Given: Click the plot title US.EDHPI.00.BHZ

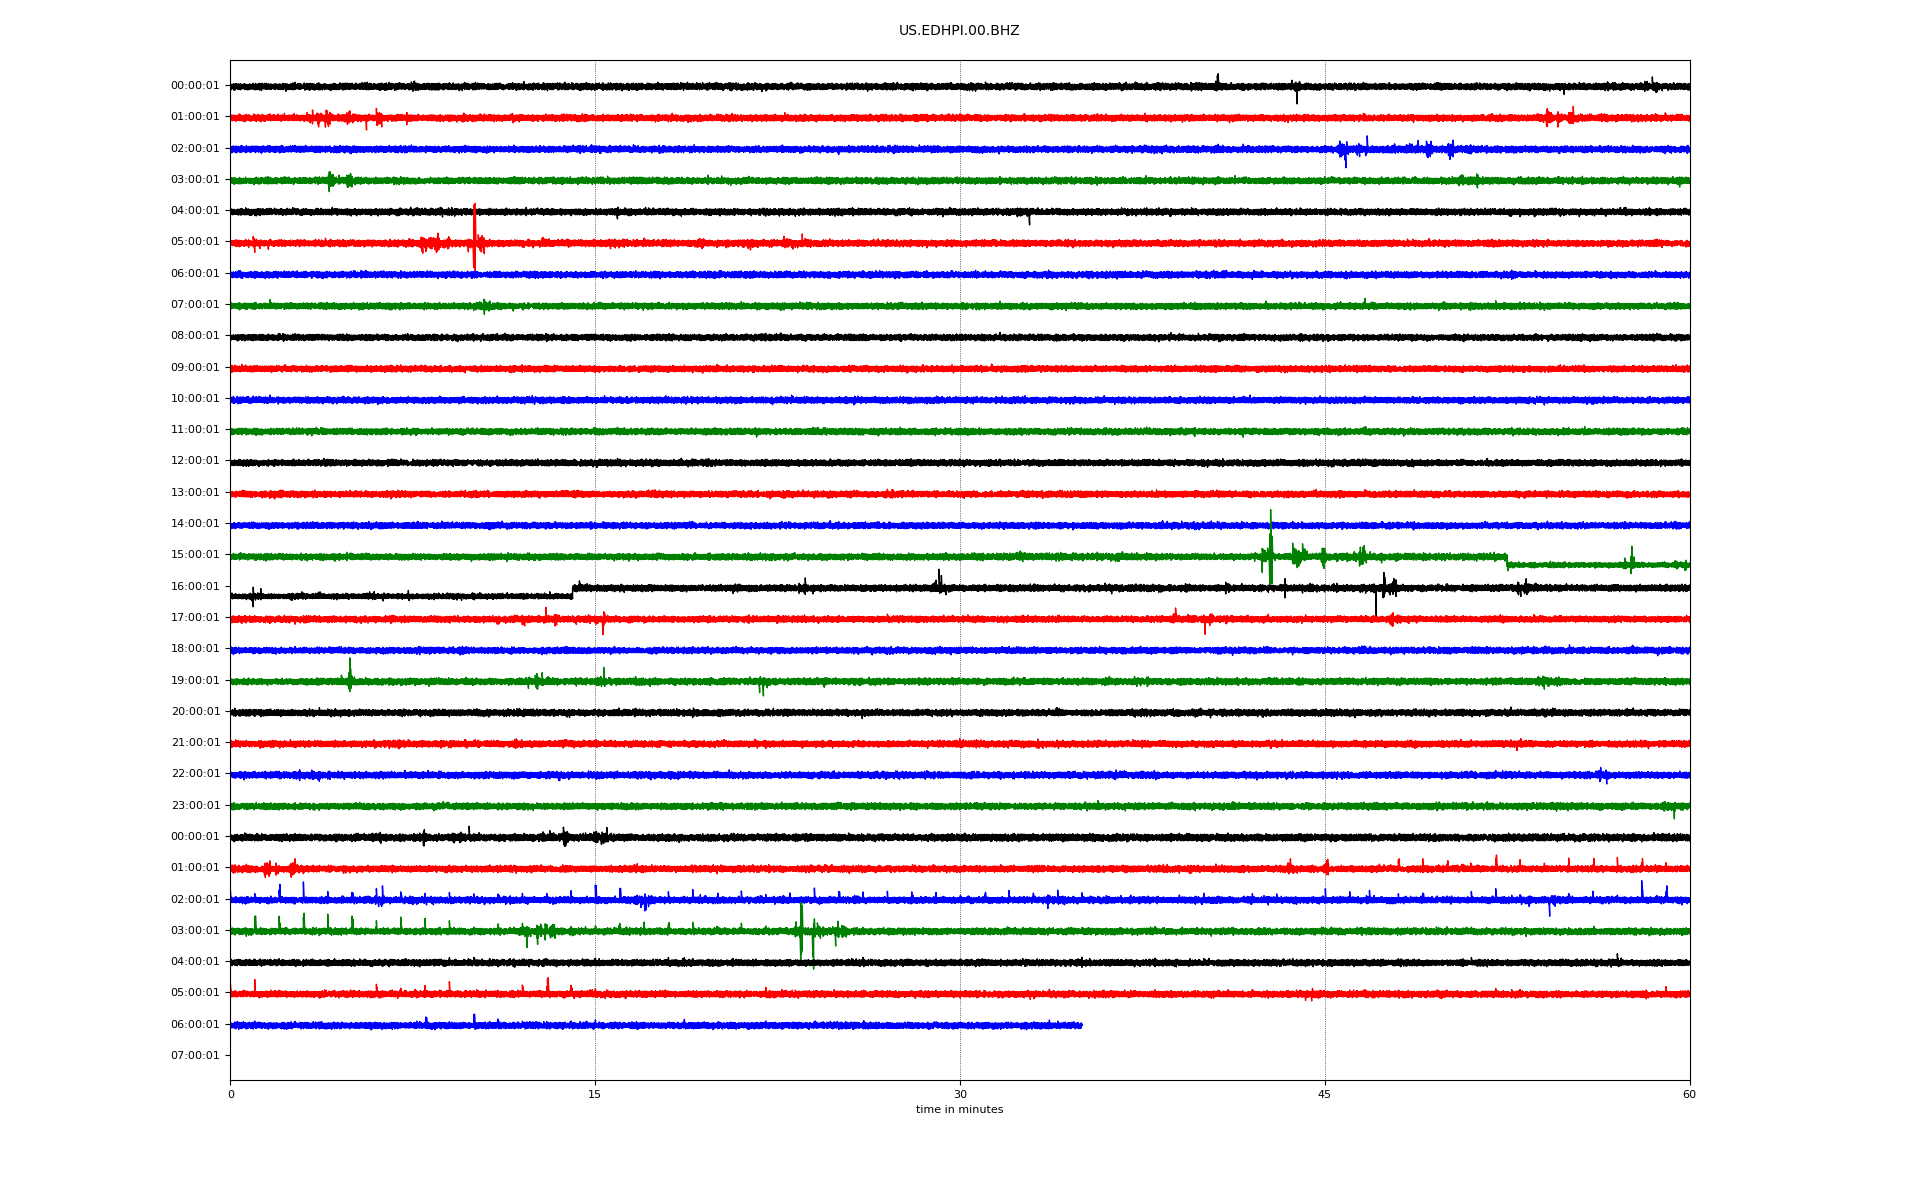Looking at the screenshot, I should (x=959, y=31).
